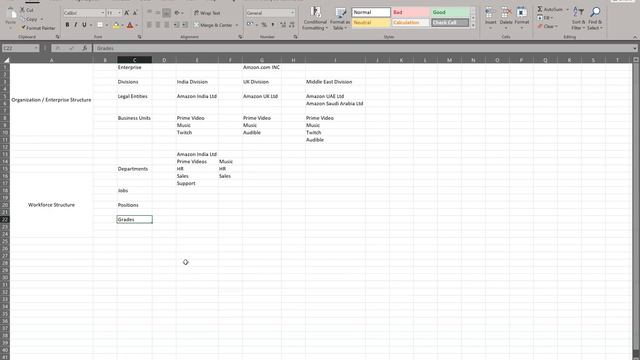Click the Delete cells icon
Screen dimensions: 640x360
click(x=506, y=13)
